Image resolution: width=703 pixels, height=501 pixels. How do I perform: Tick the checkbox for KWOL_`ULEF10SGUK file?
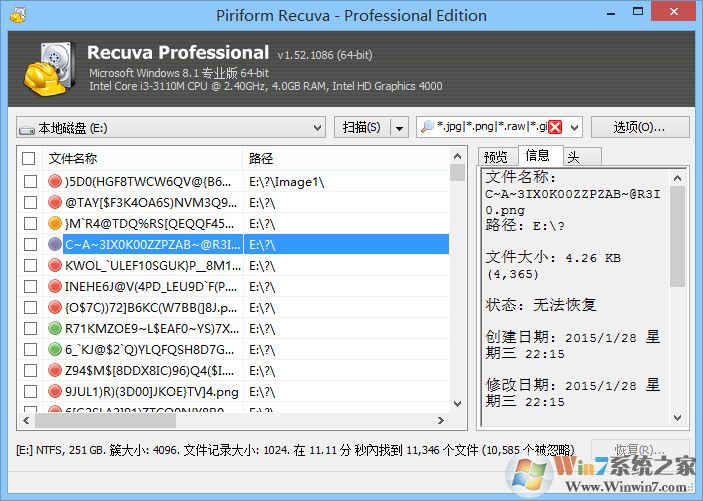click(29, 265)
